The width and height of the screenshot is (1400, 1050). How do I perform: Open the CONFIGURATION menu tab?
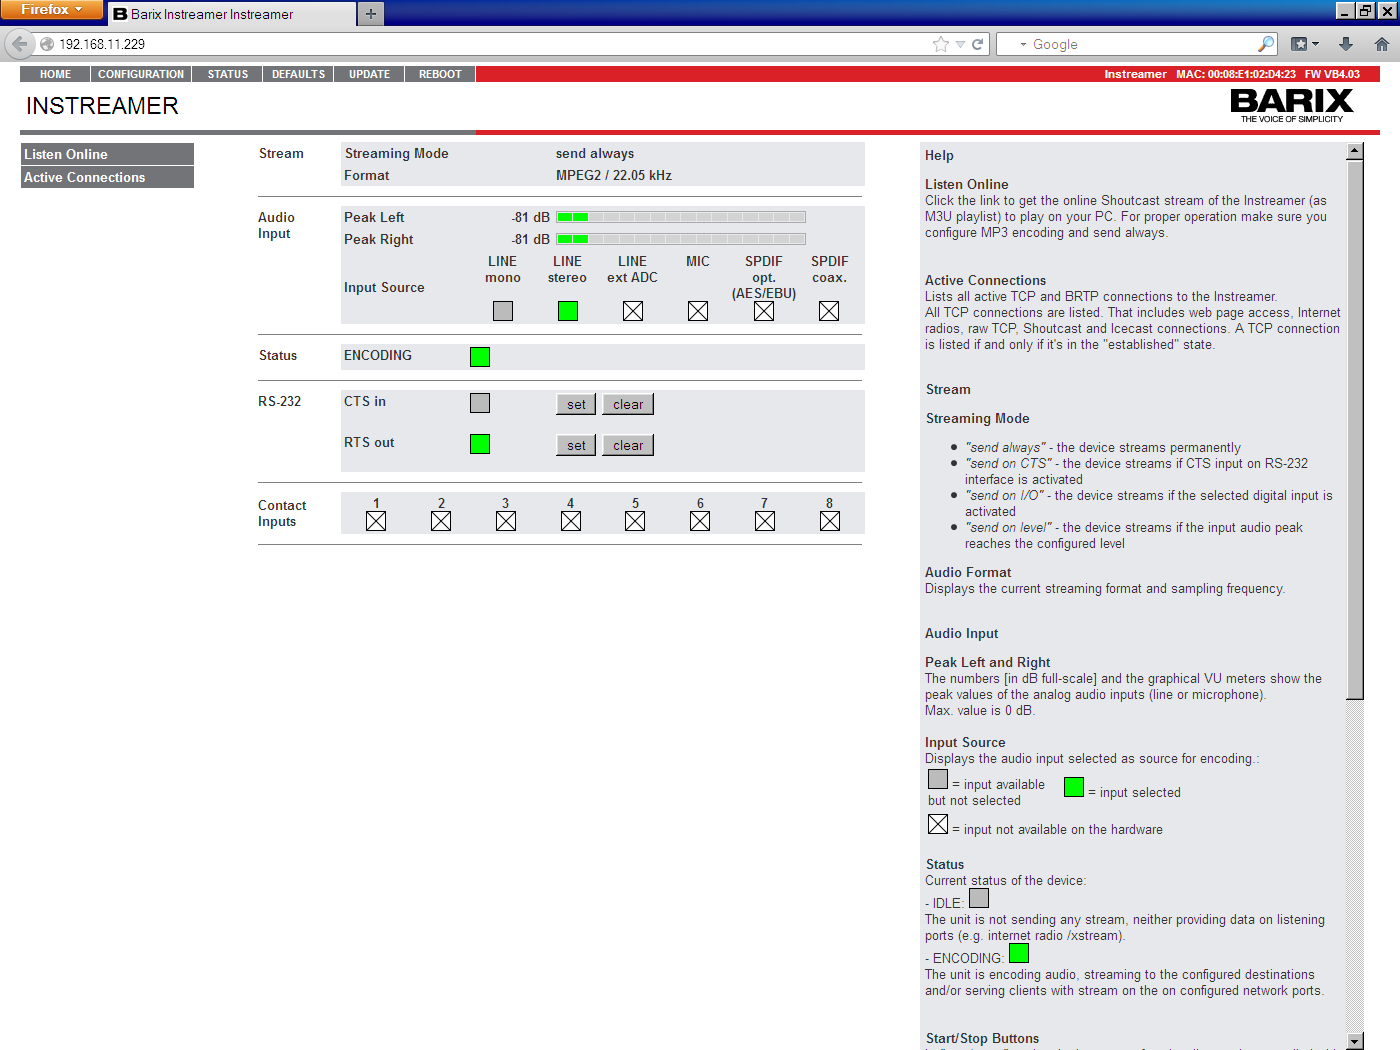[x=141, y=74]
